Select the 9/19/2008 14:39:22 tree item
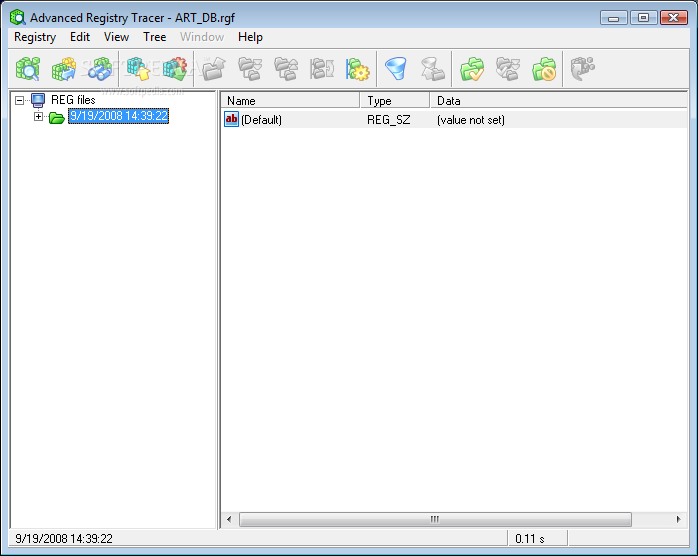 point(118,116)
